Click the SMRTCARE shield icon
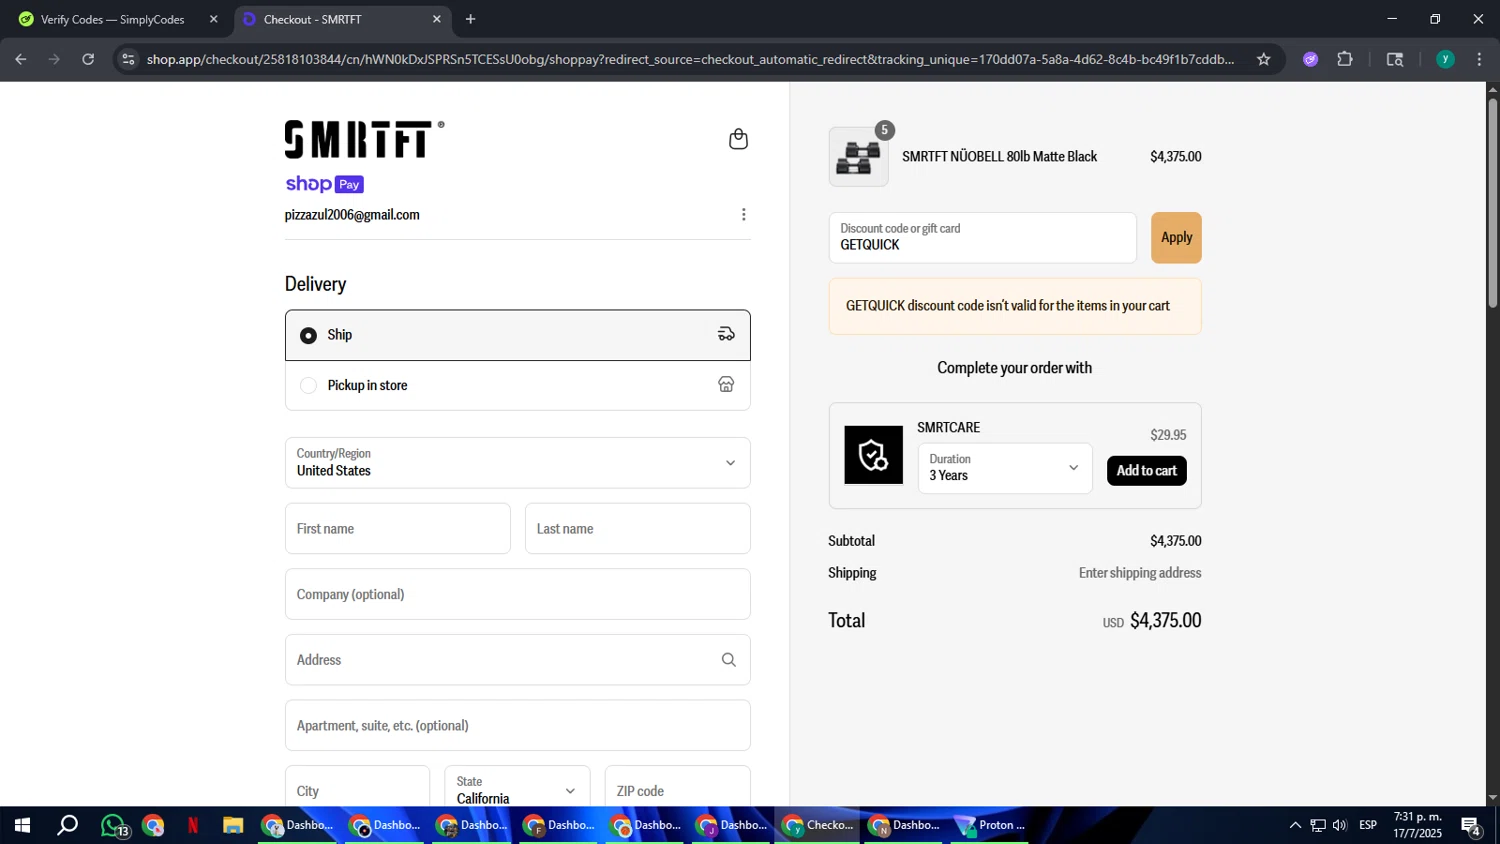1500x844 pixels. 873,455
